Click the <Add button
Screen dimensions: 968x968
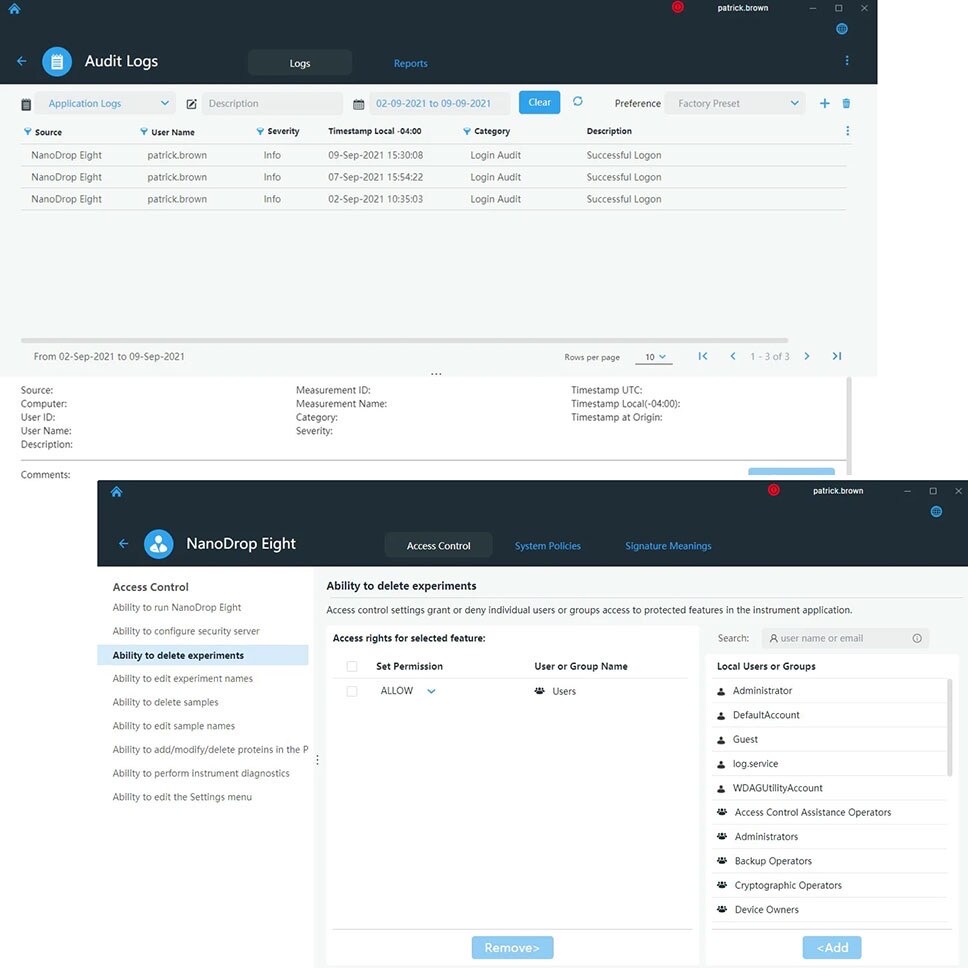tap(832, 948)
